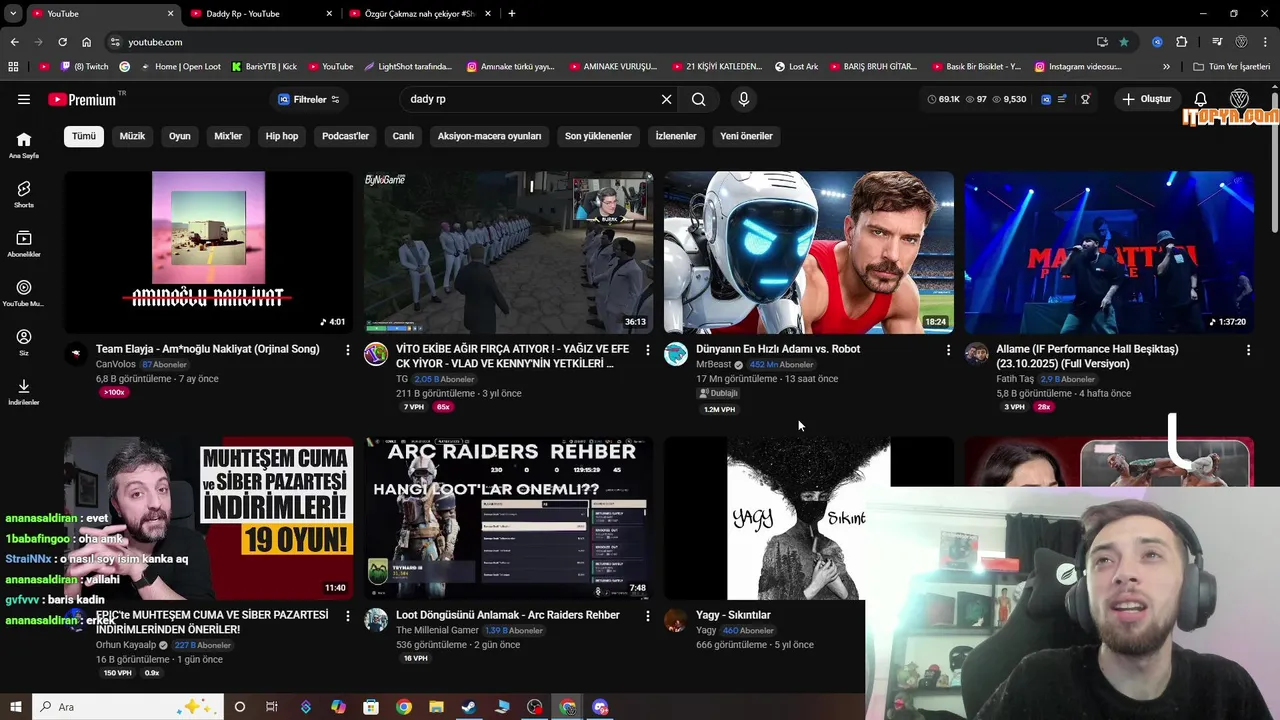
Task: Select the Mix'ler filter chip
Action: coord(228,136)
